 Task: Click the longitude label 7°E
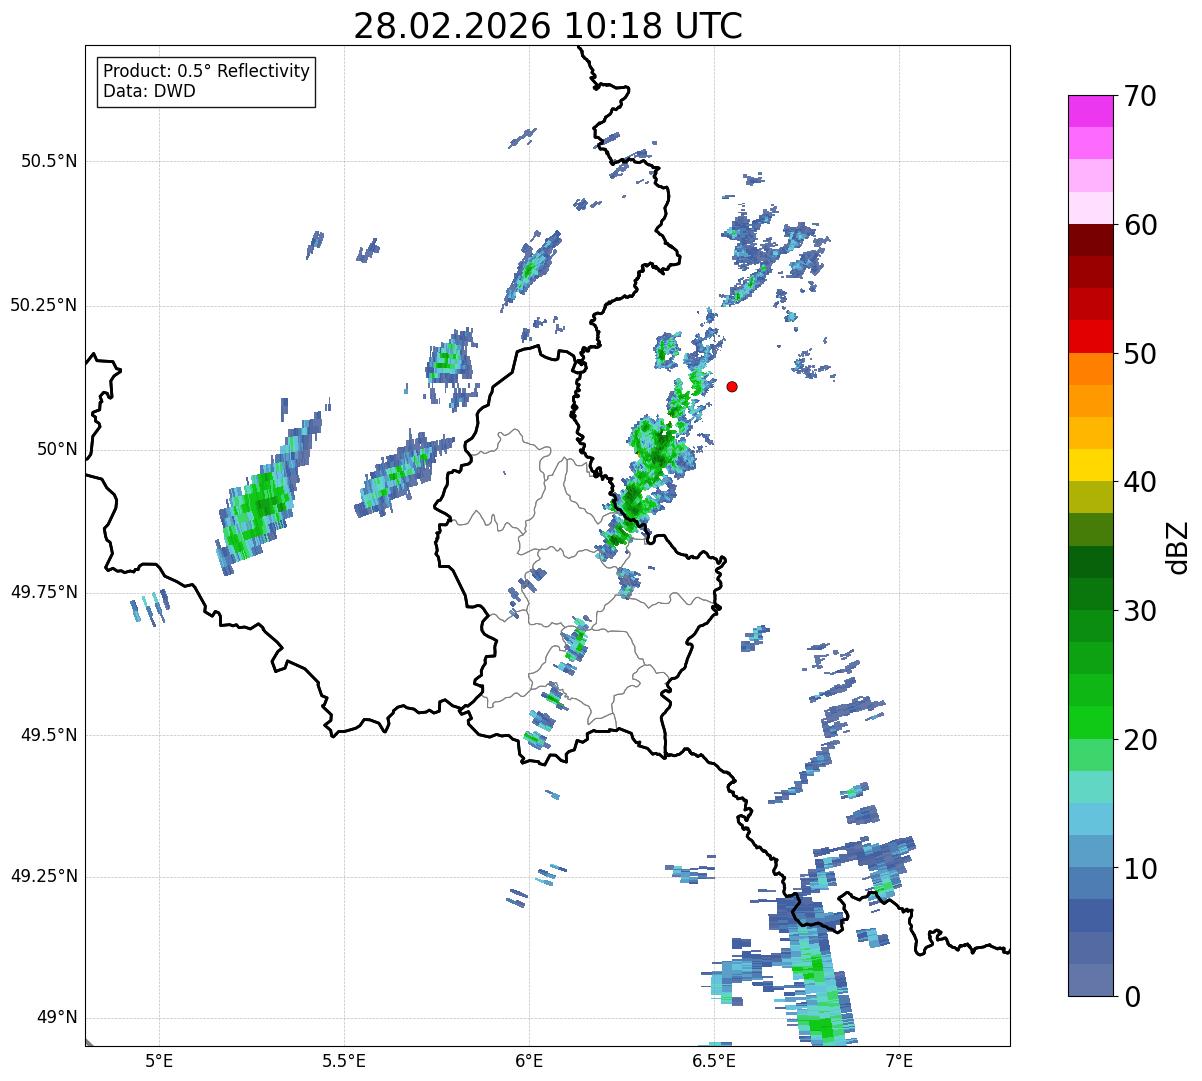[899, 1060]
